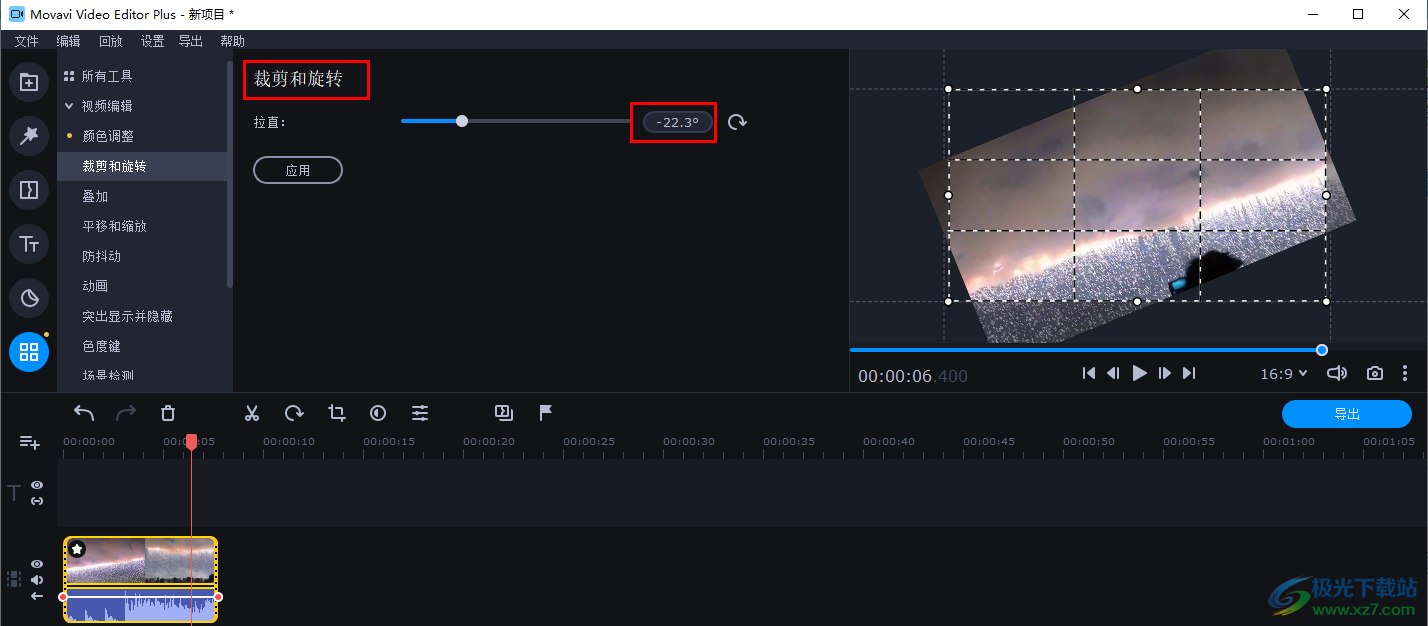Image resolution: width=1428 pixels, height=626 pixels.
Task: Skip to the start of video
Action: (x=1089, y=373)
